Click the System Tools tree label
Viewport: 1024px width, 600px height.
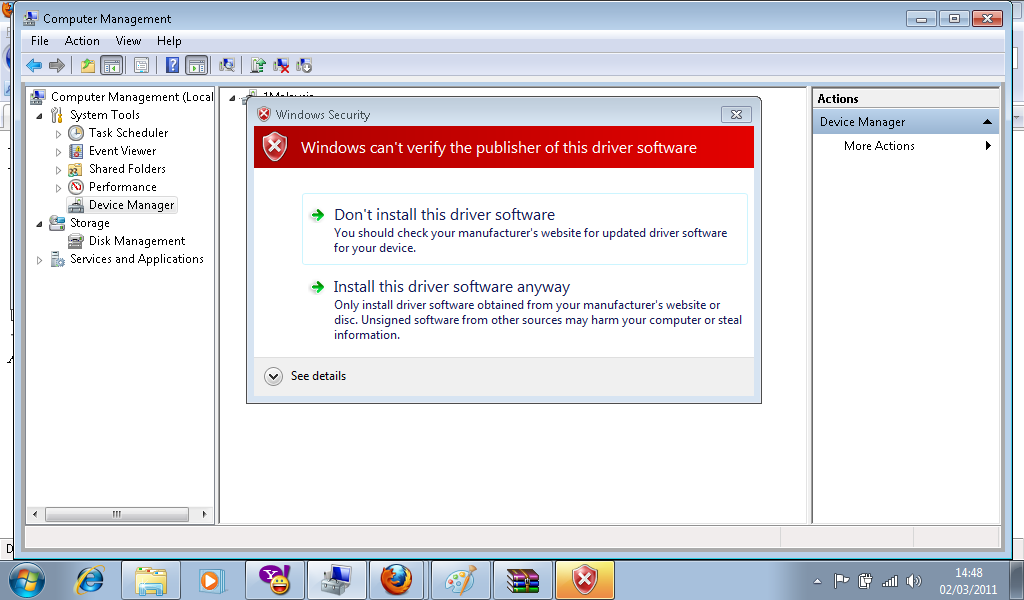[105, 115]
